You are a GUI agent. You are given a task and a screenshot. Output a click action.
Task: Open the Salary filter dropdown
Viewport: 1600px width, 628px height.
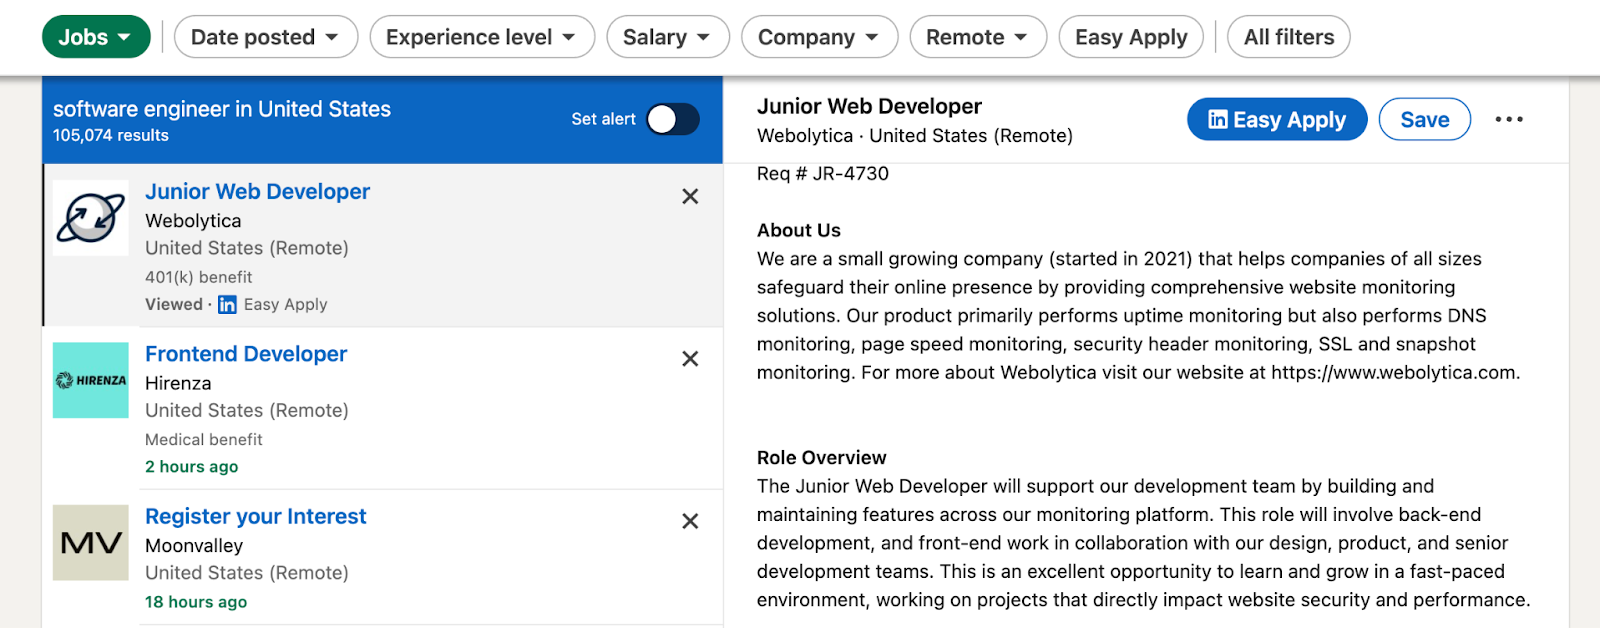(668, 37)
